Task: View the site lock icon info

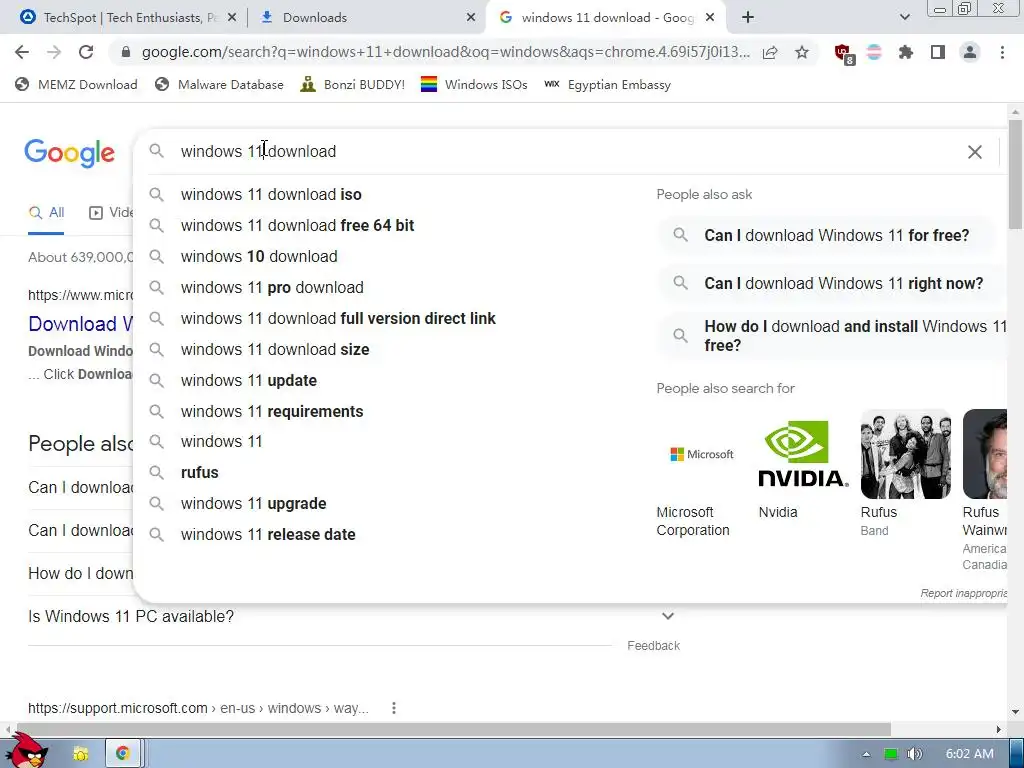Action: [x=126, y=52]
